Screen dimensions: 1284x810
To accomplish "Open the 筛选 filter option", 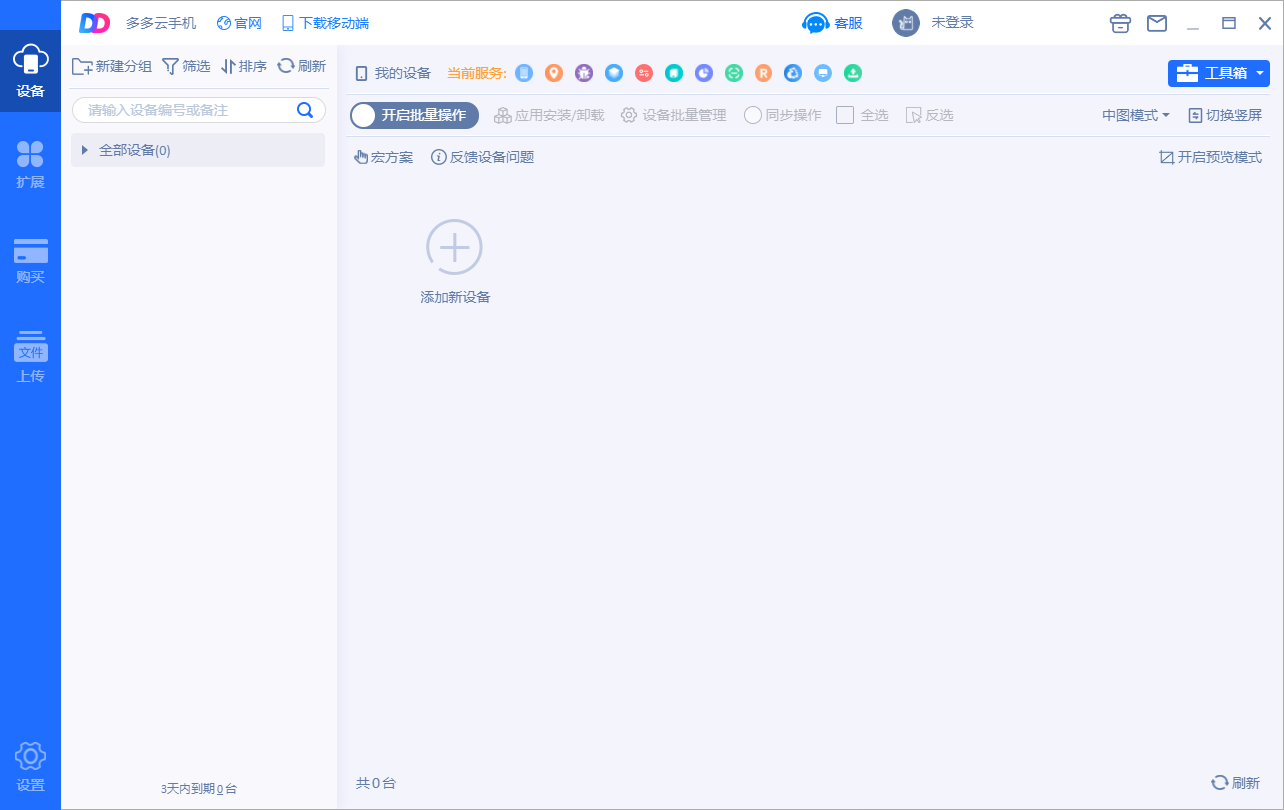I will [x=186, y=66].
